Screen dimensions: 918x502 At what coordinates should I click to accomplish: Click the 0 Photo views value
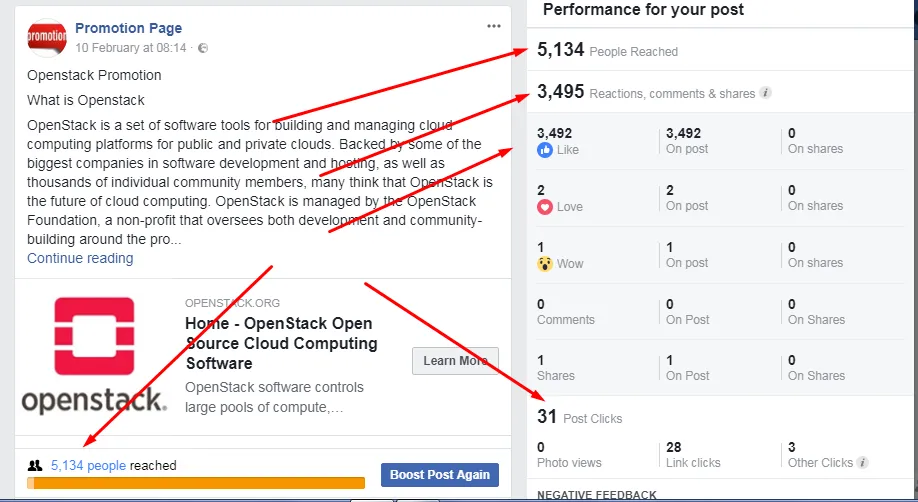point(540,448)
